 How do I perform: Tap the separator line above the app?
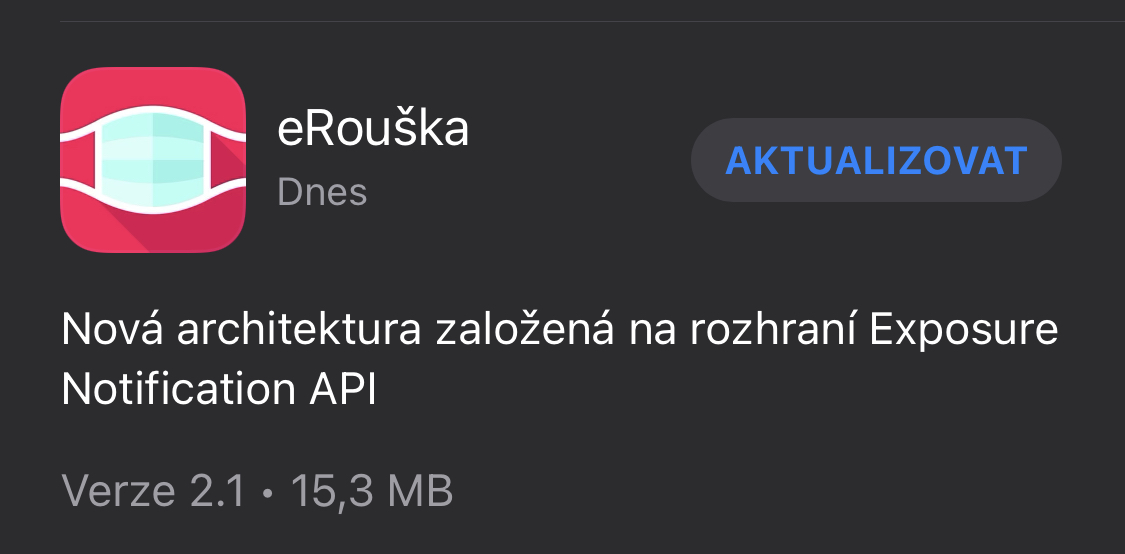(593, 22)
